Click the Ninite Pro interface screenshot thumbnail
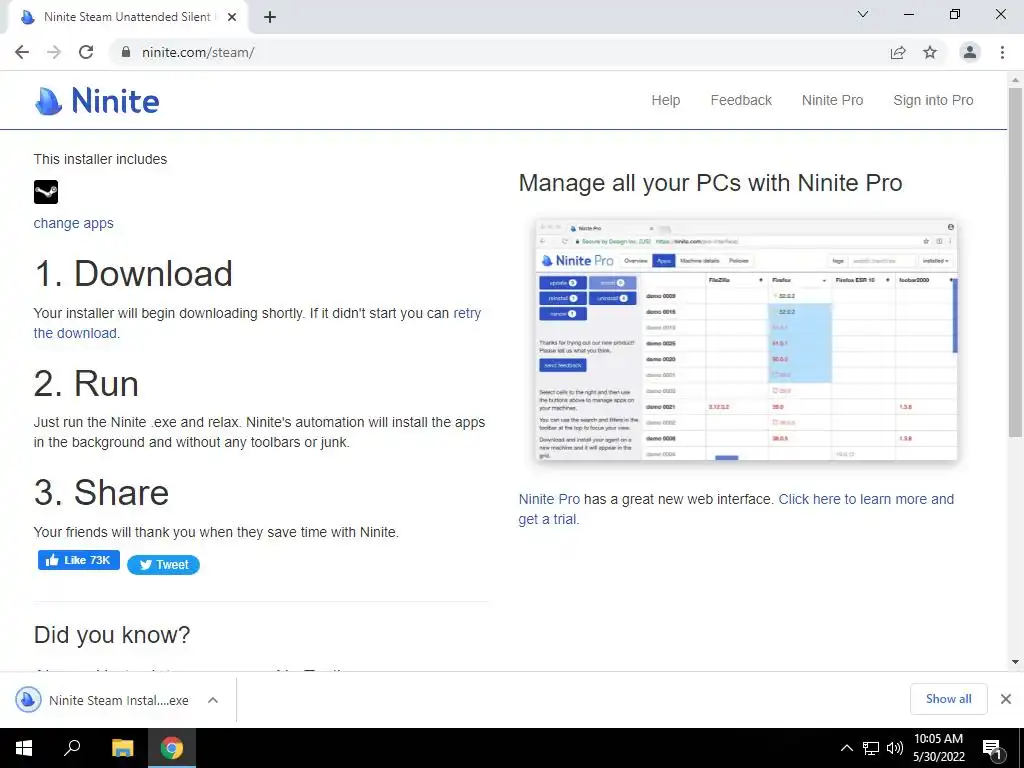 (746, 340)
